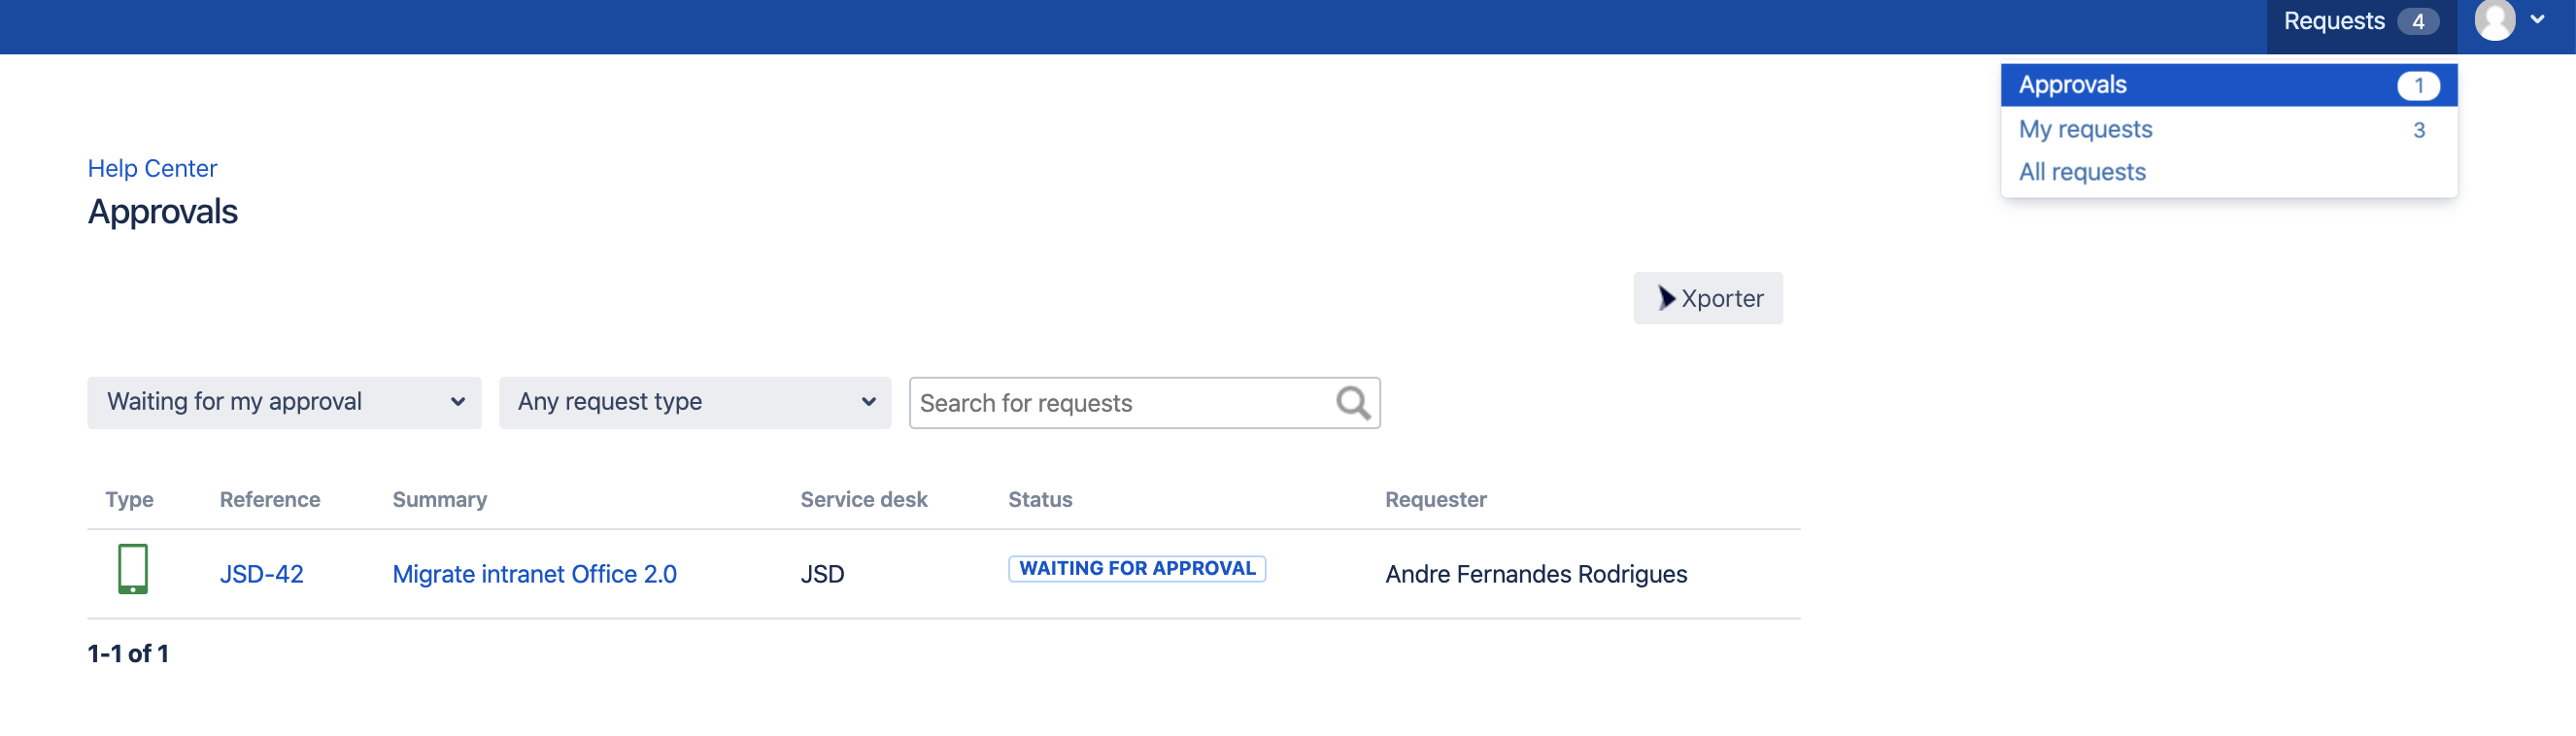2576x736 pixels.
Task: Open the Any request type dropdown
Action: click(x=694, y=402)
